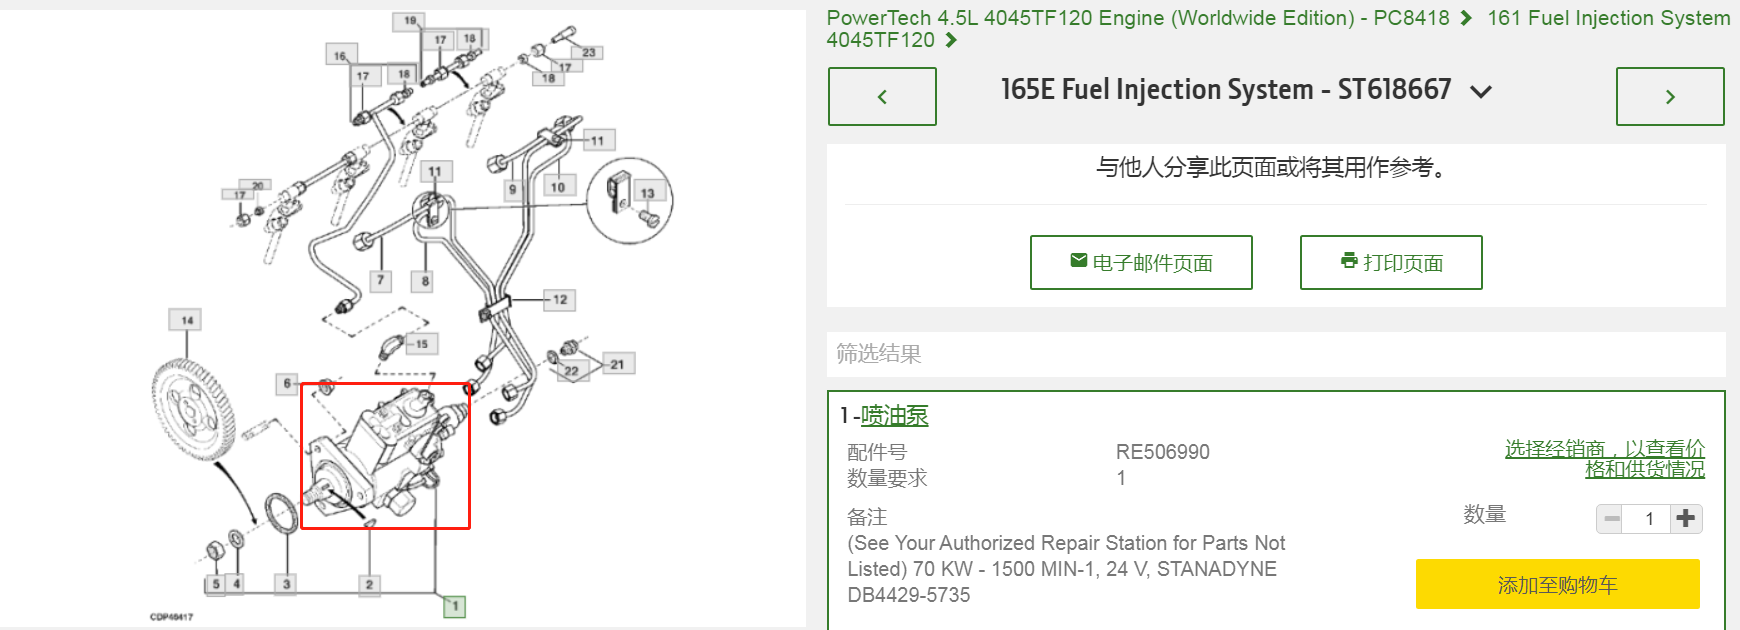Screen dimensions: 1740x630
Task: Increase quantity with the plus button
Action: [1686, 518]
